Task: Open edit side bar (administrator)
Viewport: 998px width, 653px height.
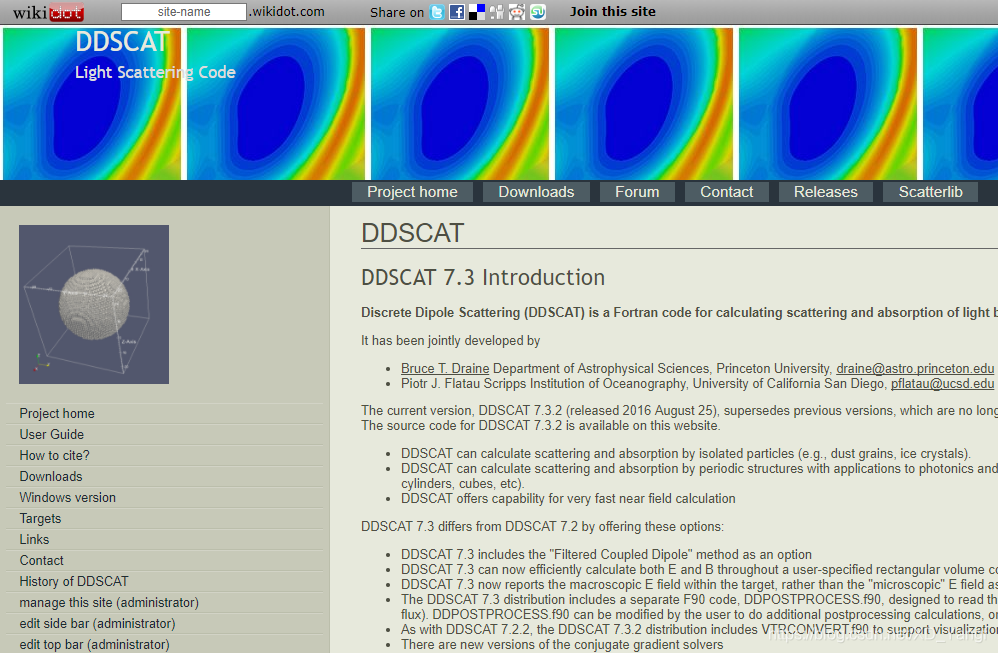Action: click(97, 624)
